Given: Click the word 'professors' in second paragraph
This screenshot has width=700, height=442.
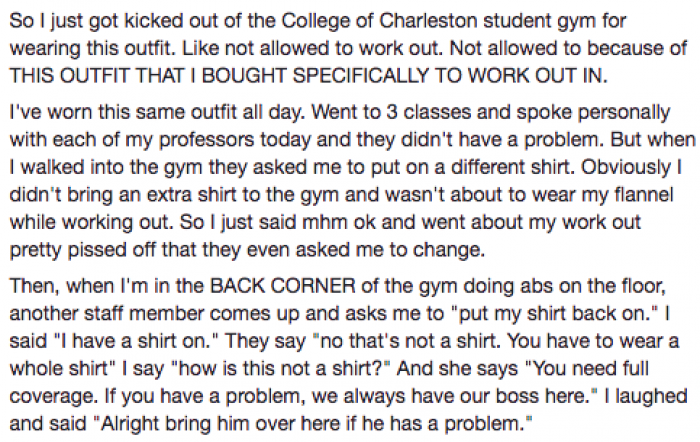Looking at the screenshot, I should click(x=207, y=140).
